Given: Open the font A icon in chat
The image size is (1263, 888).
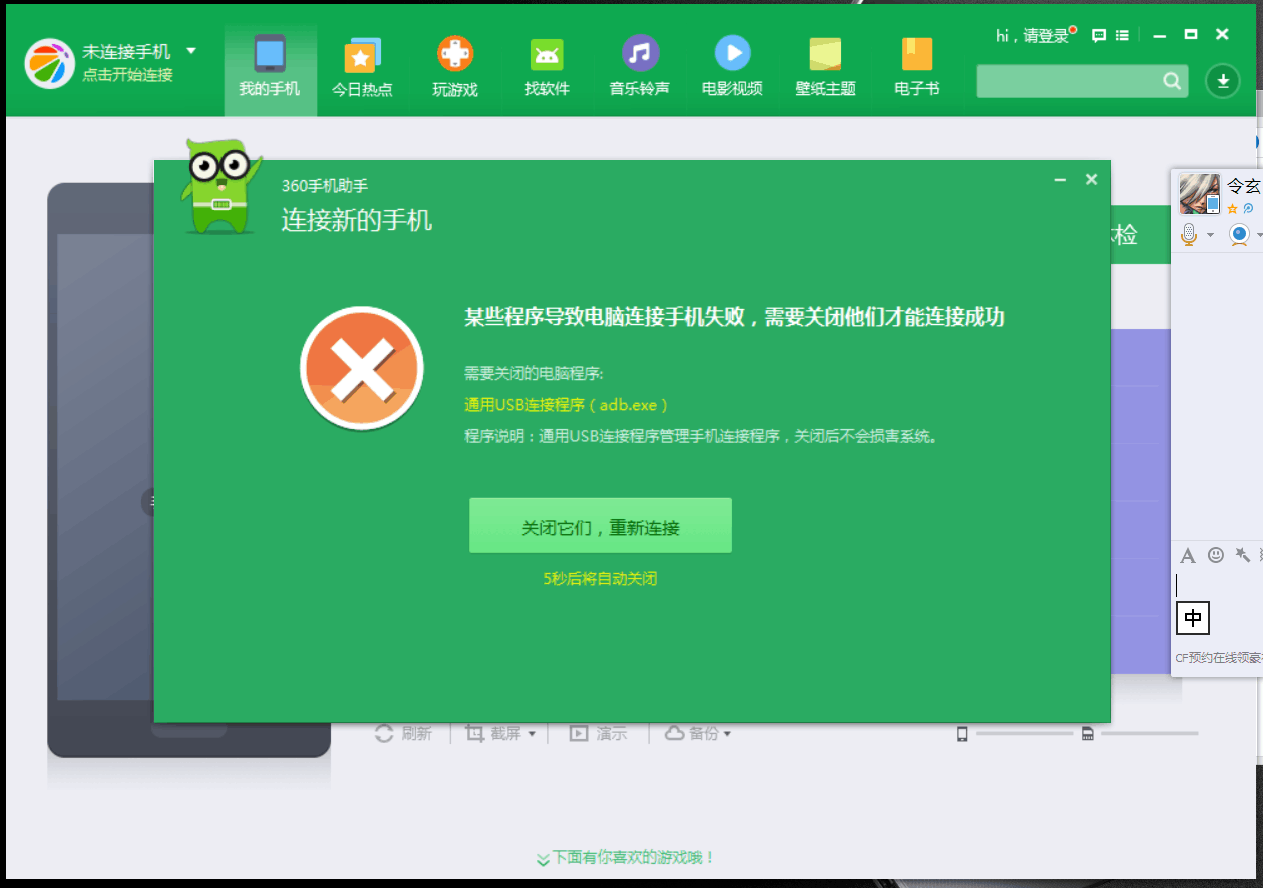Looking at the screenshot, I should click(x=1188, y=555).
